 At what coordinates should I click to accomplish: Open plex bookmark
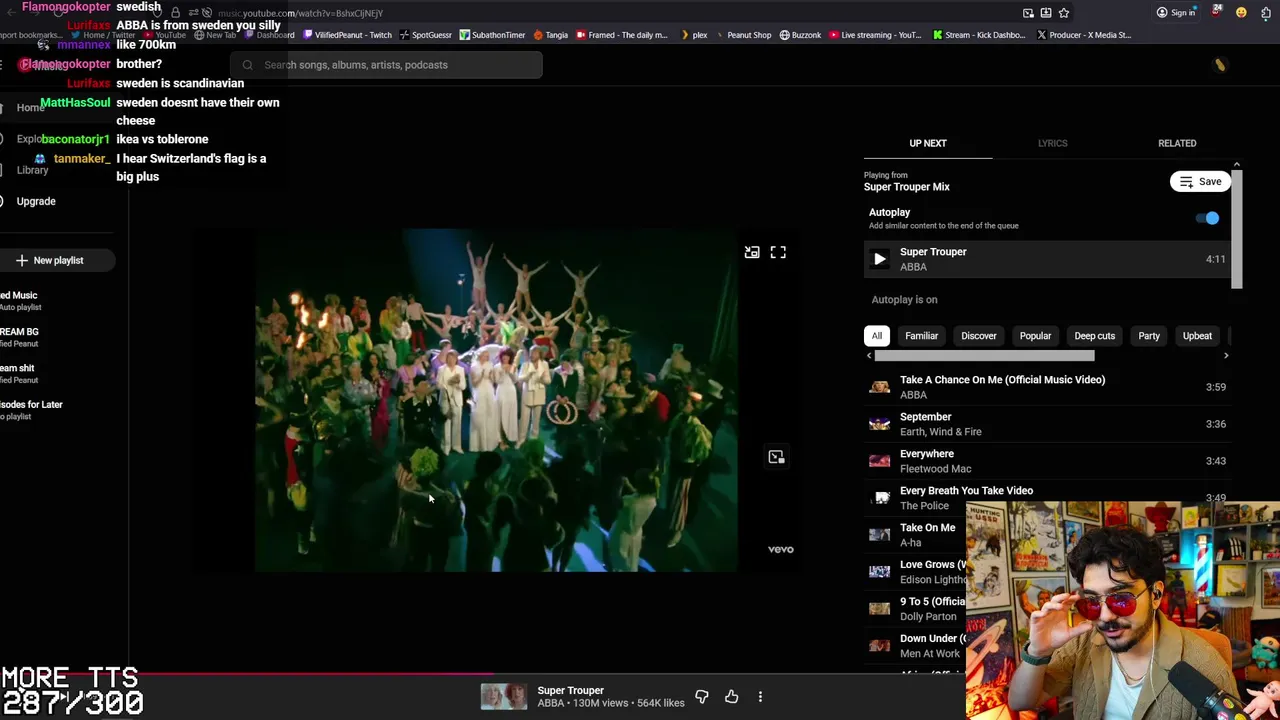(x=693, y=35)
